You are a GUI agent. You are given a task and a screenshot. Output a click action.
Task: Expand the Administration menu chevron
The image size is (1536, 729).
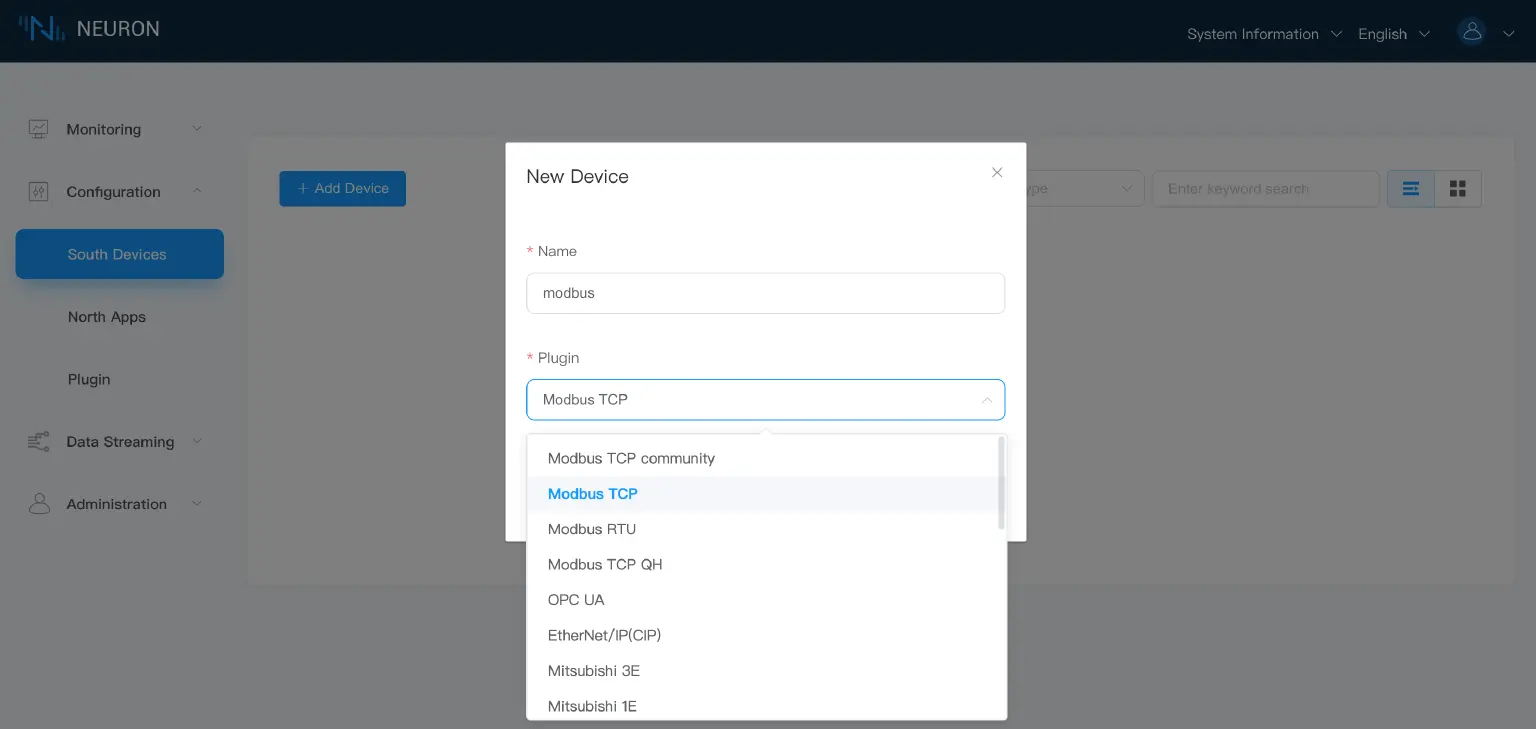coord(197,503)
